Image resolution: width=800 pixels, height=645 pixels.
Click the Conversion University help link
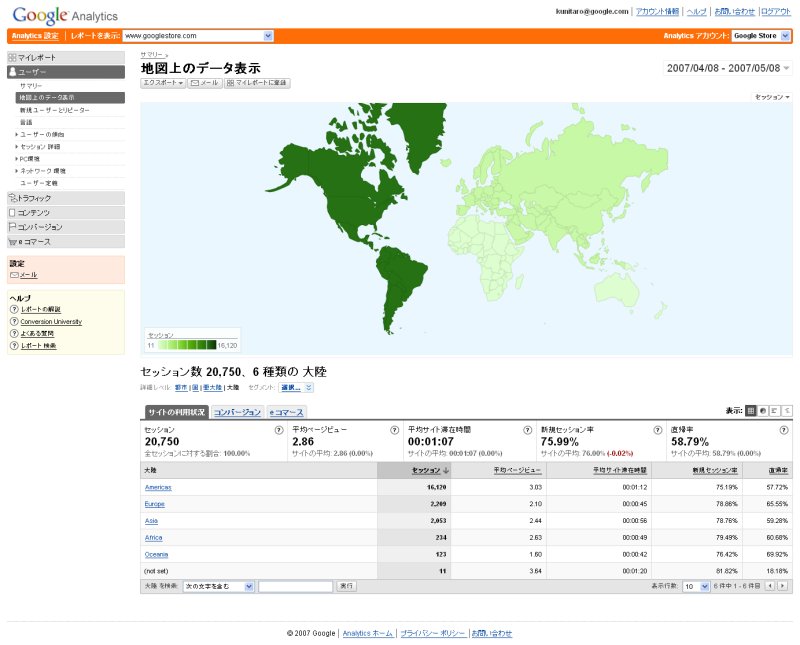click(x=51, y=322)
